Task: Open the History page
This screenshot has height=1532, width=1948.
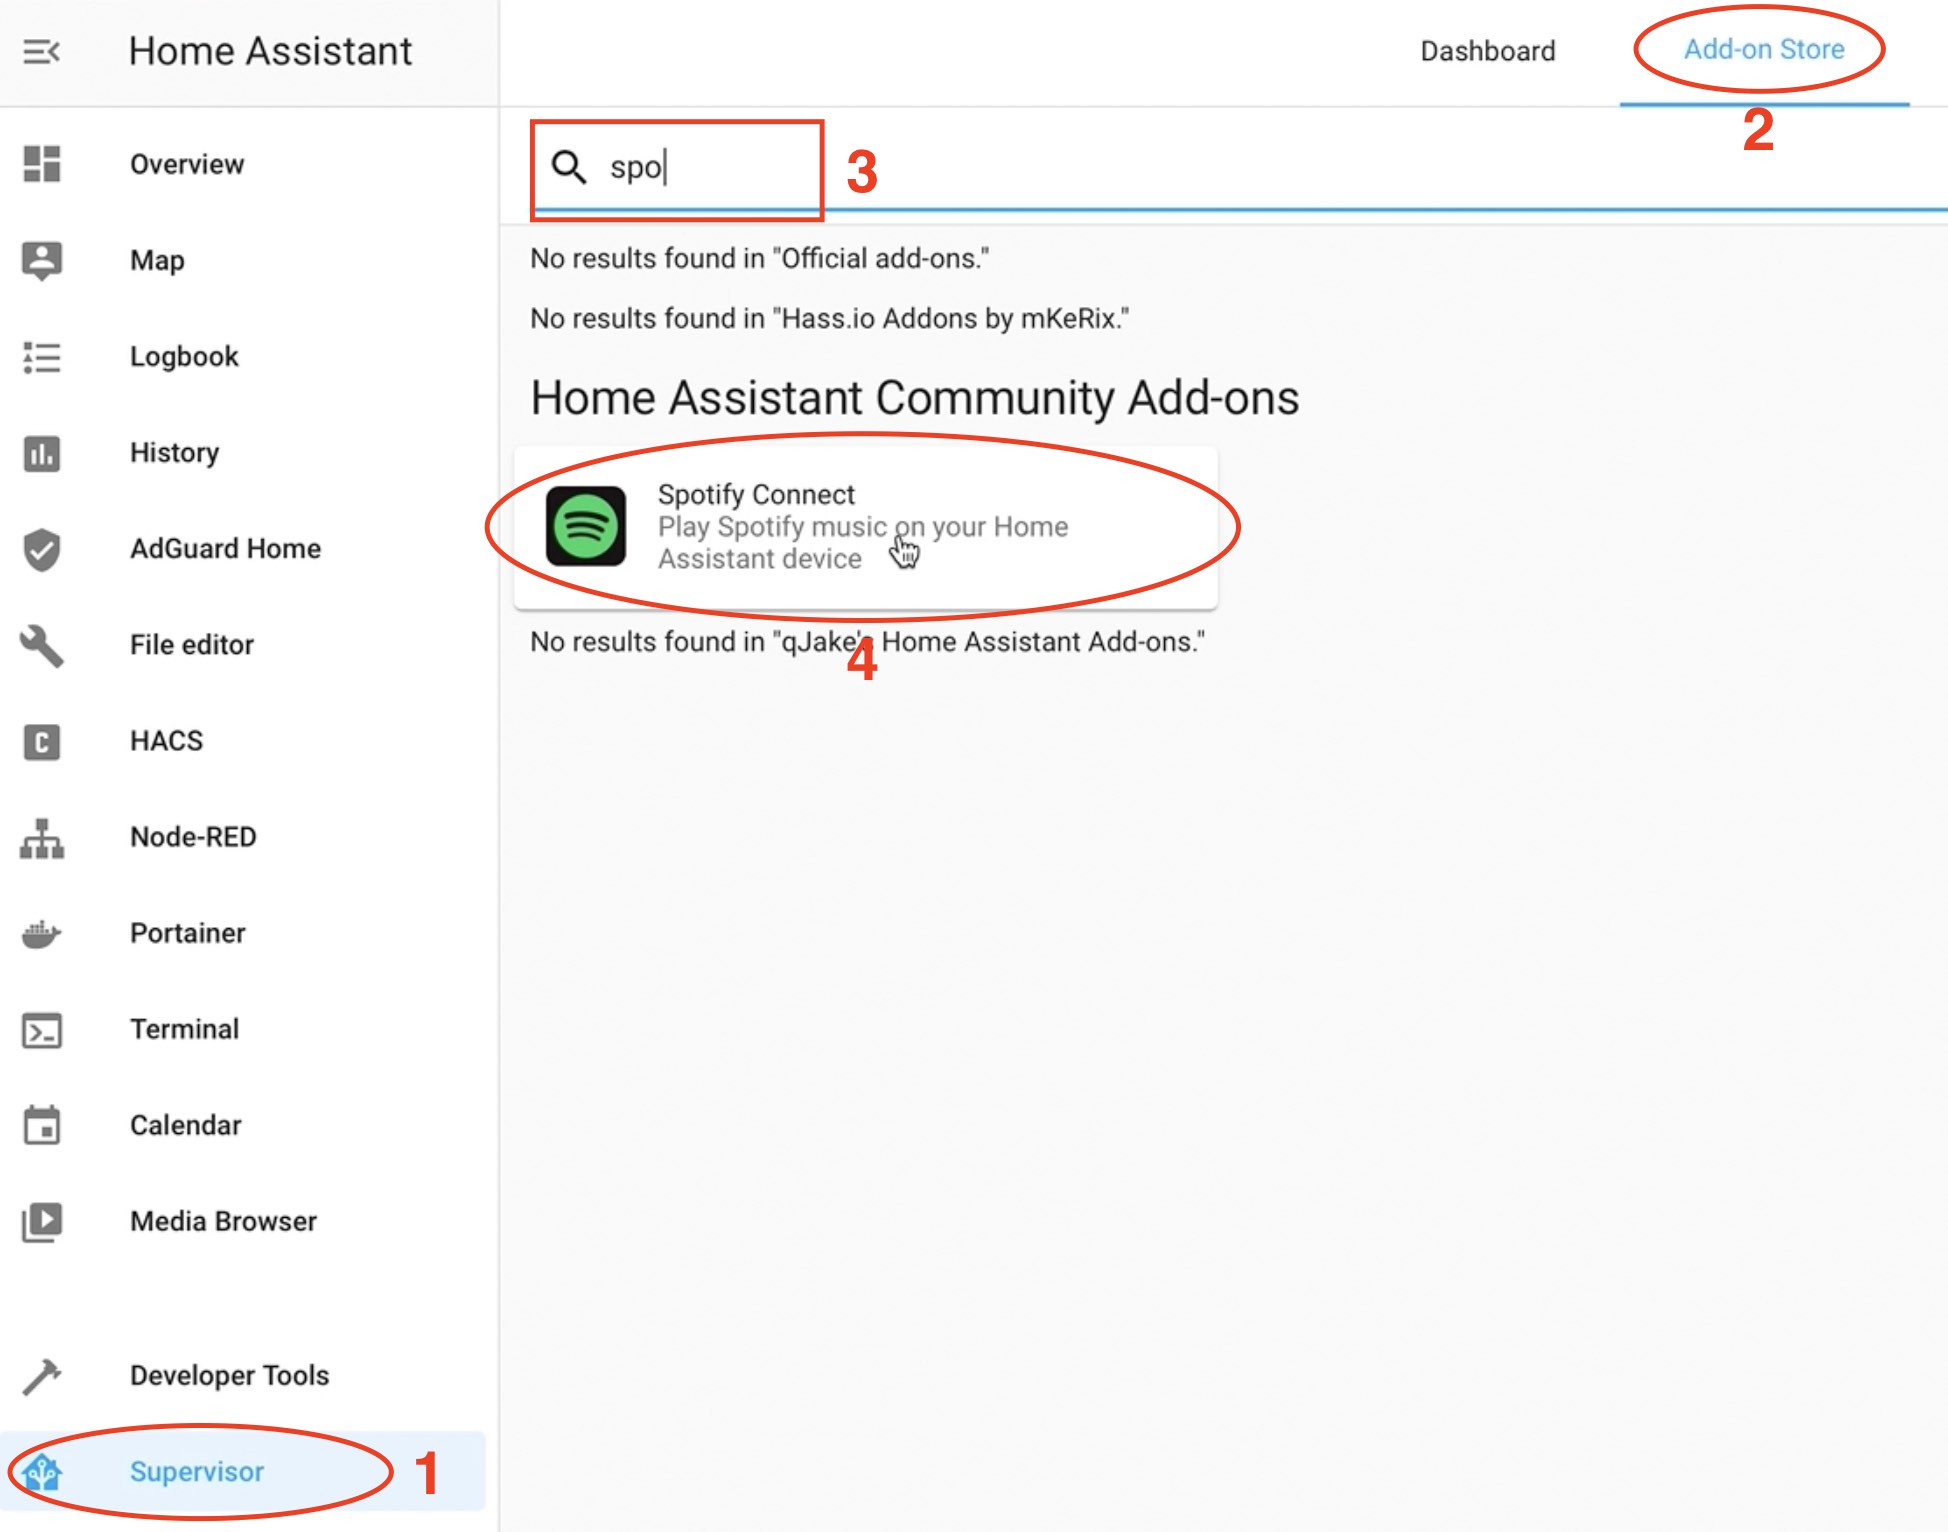Action: [243, 453]
